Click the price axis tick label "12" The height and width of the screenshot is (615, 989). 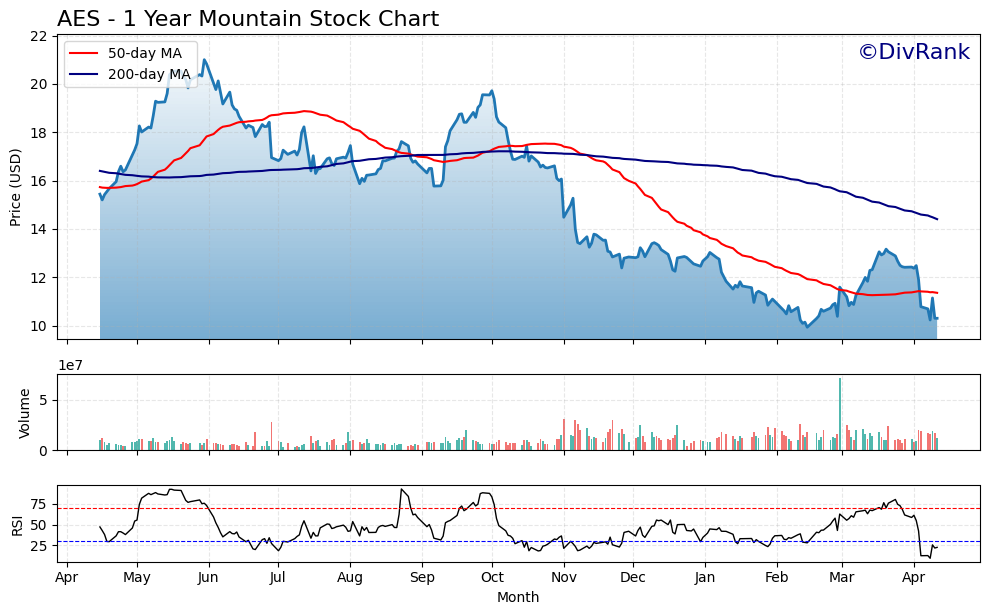click(39, 278)
